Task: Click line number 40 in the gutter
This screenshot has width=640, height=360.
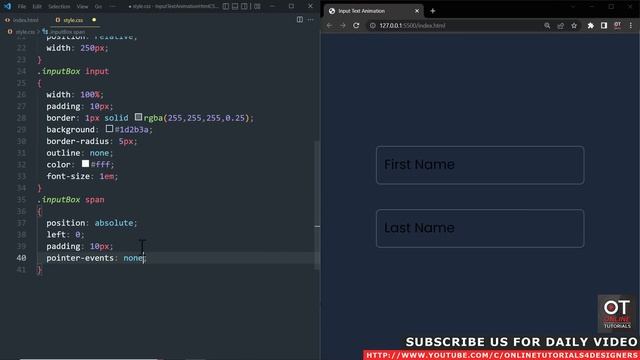Action: point(21,258)
